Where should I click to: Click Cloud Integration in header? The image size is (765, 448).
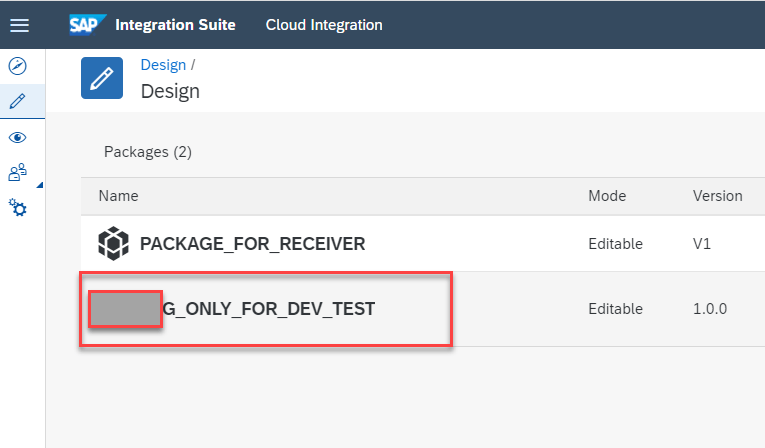click(324, 24)
